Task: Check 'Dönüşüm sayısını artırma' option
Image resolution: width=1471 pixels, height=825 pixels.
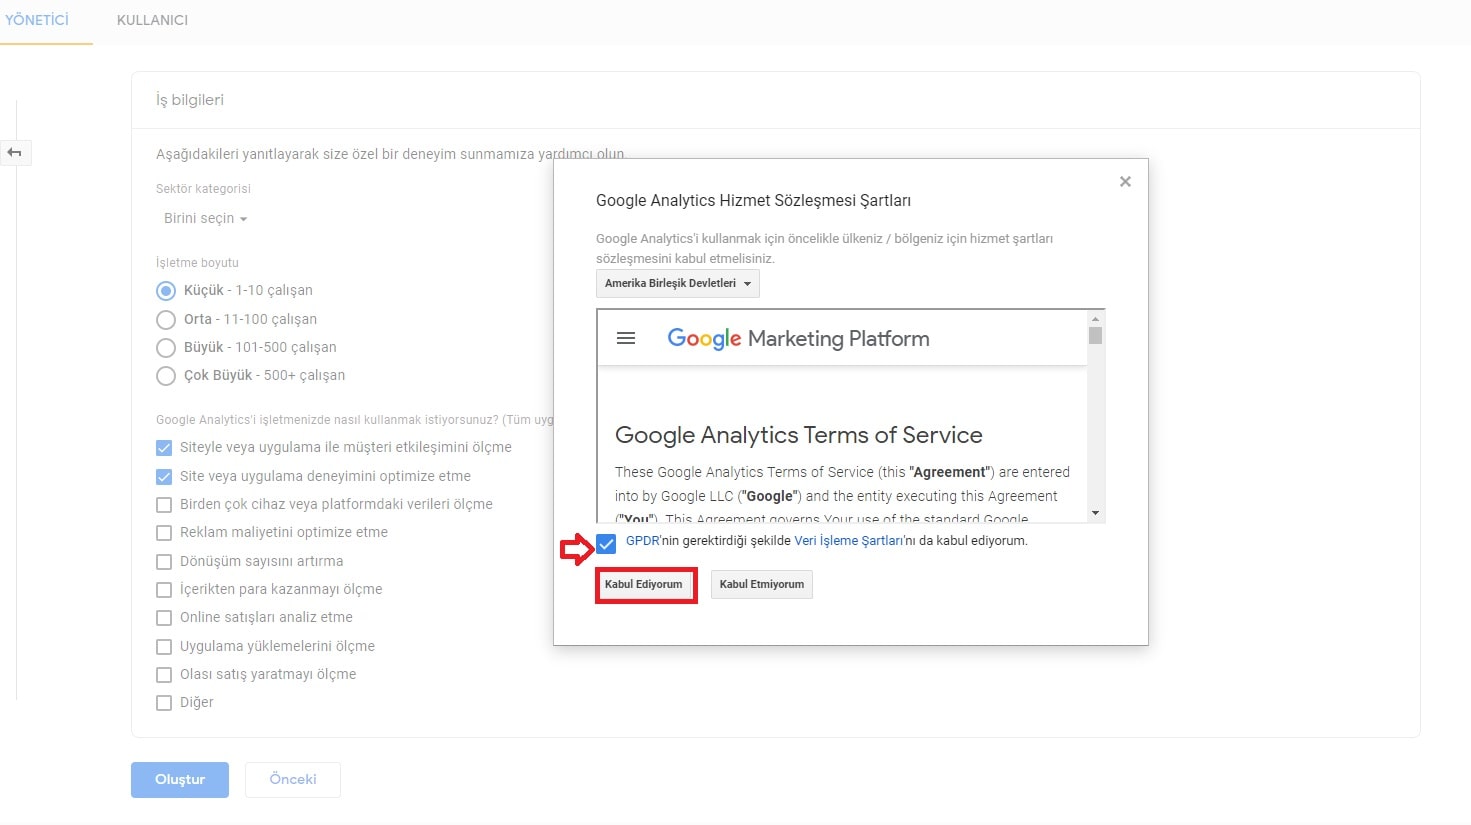Action: tap(164, 562)
